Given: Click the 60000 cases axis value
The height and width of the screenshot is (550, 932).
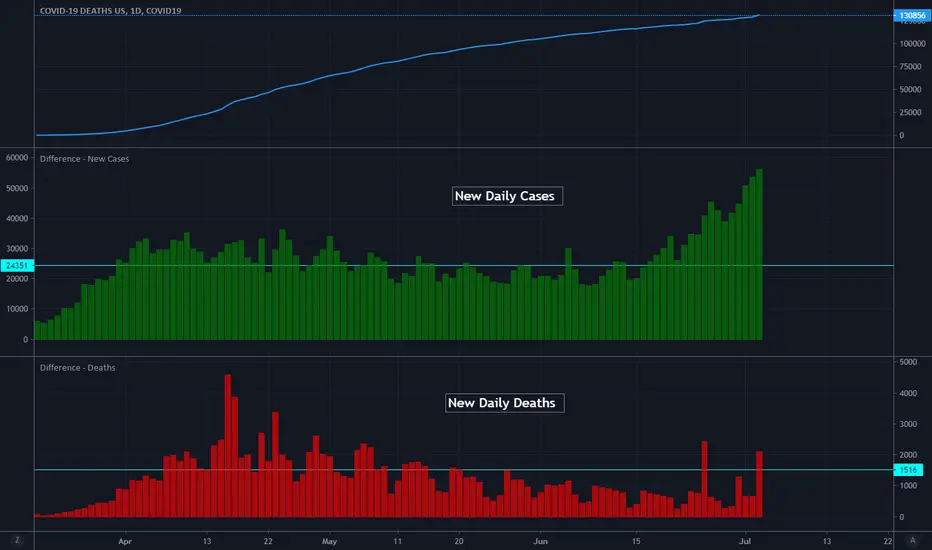Looking at the screenshot, I should [x=17, y=158].
